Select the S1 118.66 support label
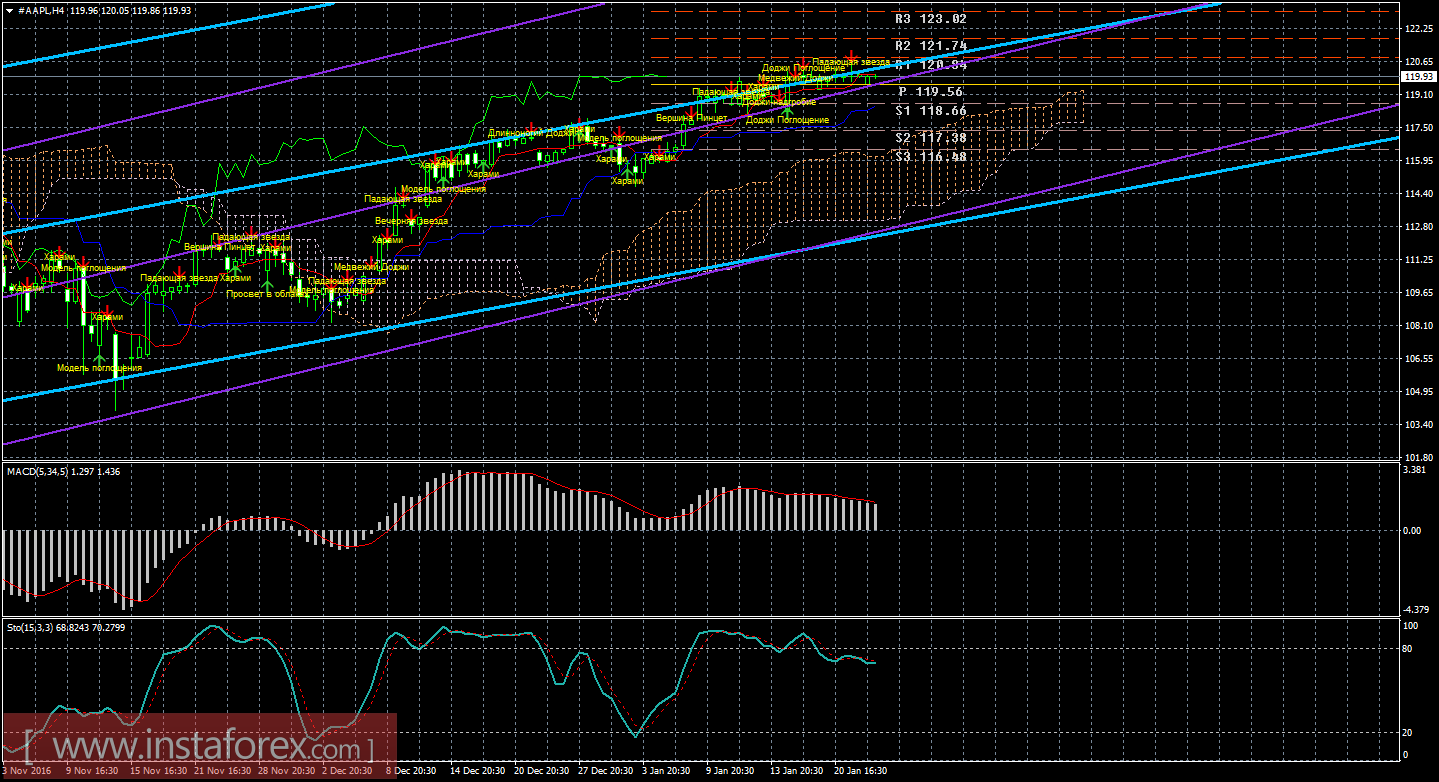The image size is (1439, 782). point(930,111)
